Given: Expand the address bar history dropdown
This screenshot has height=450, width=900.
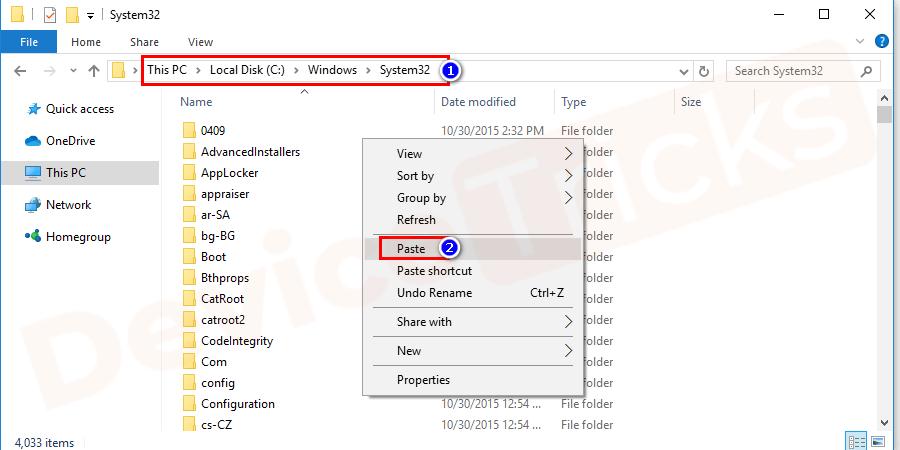Looking at the screenshot, I should [x=684, y=72].
